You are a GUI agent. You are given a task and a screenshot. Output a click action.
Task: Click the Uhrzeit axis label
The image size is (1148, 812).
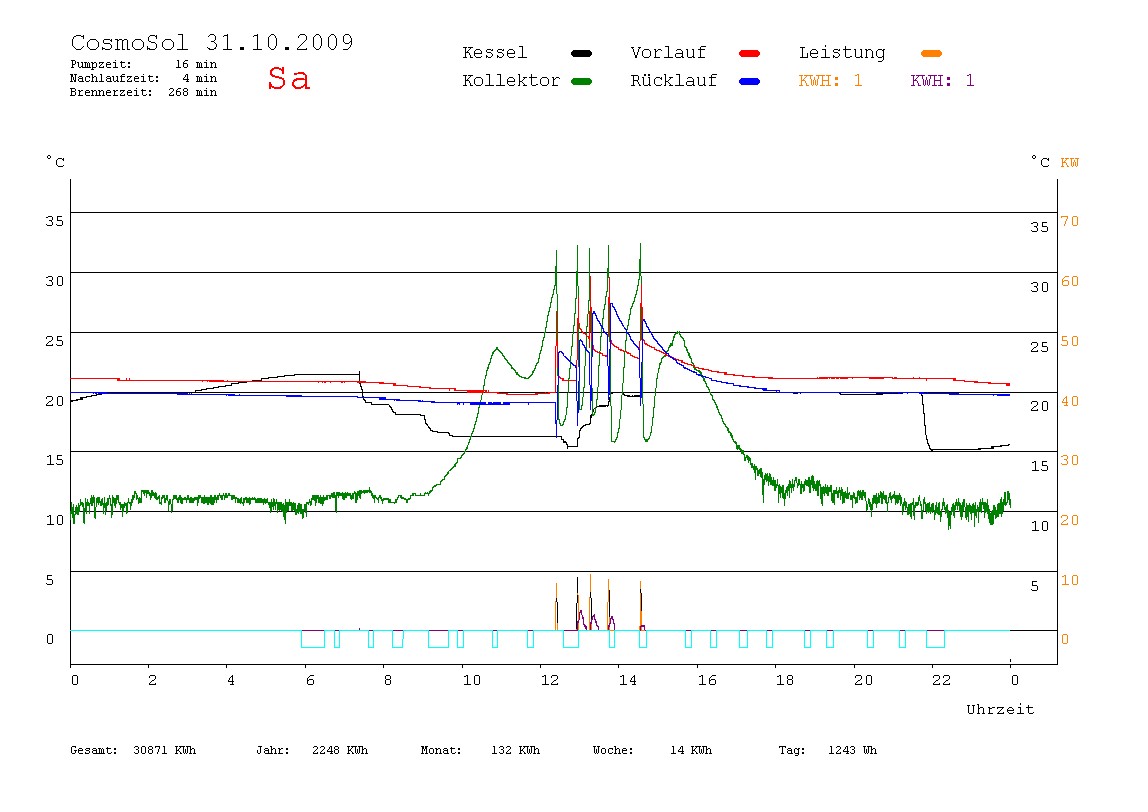[1000, 709]
